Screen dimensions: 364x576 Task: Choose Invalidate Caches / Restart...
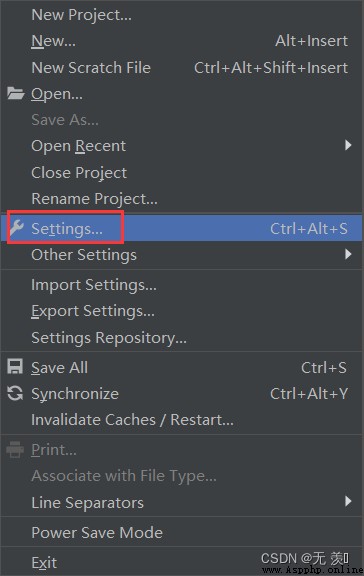click(182, 420)
